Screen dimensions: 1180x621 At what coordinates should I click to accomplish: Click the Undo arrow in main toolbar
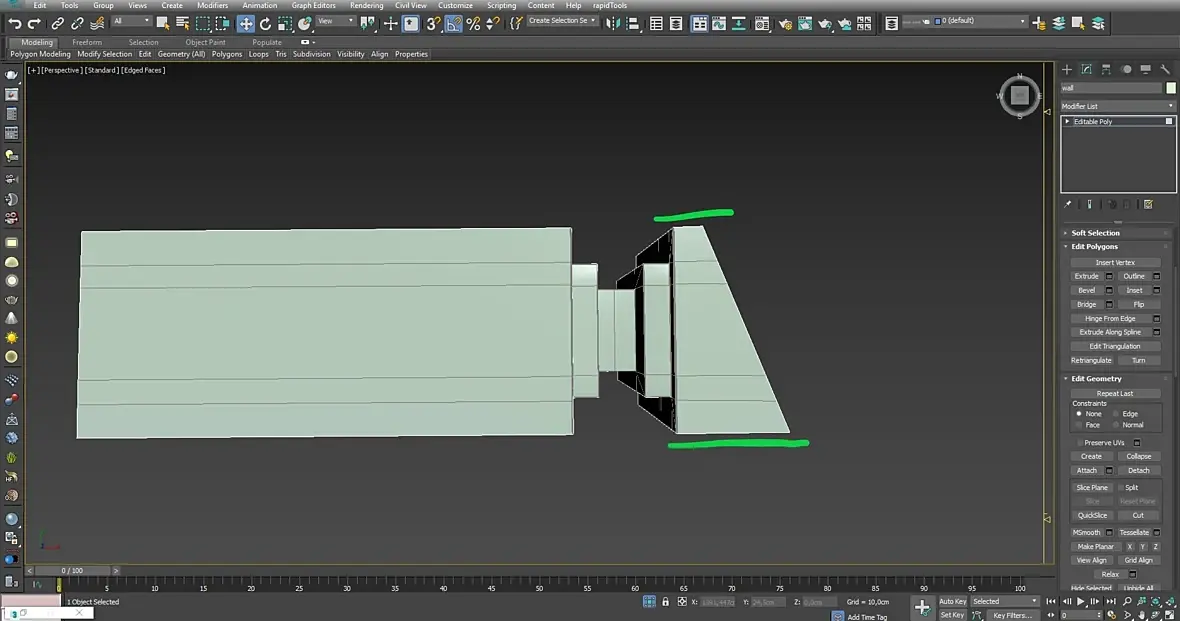coord(14,23)
